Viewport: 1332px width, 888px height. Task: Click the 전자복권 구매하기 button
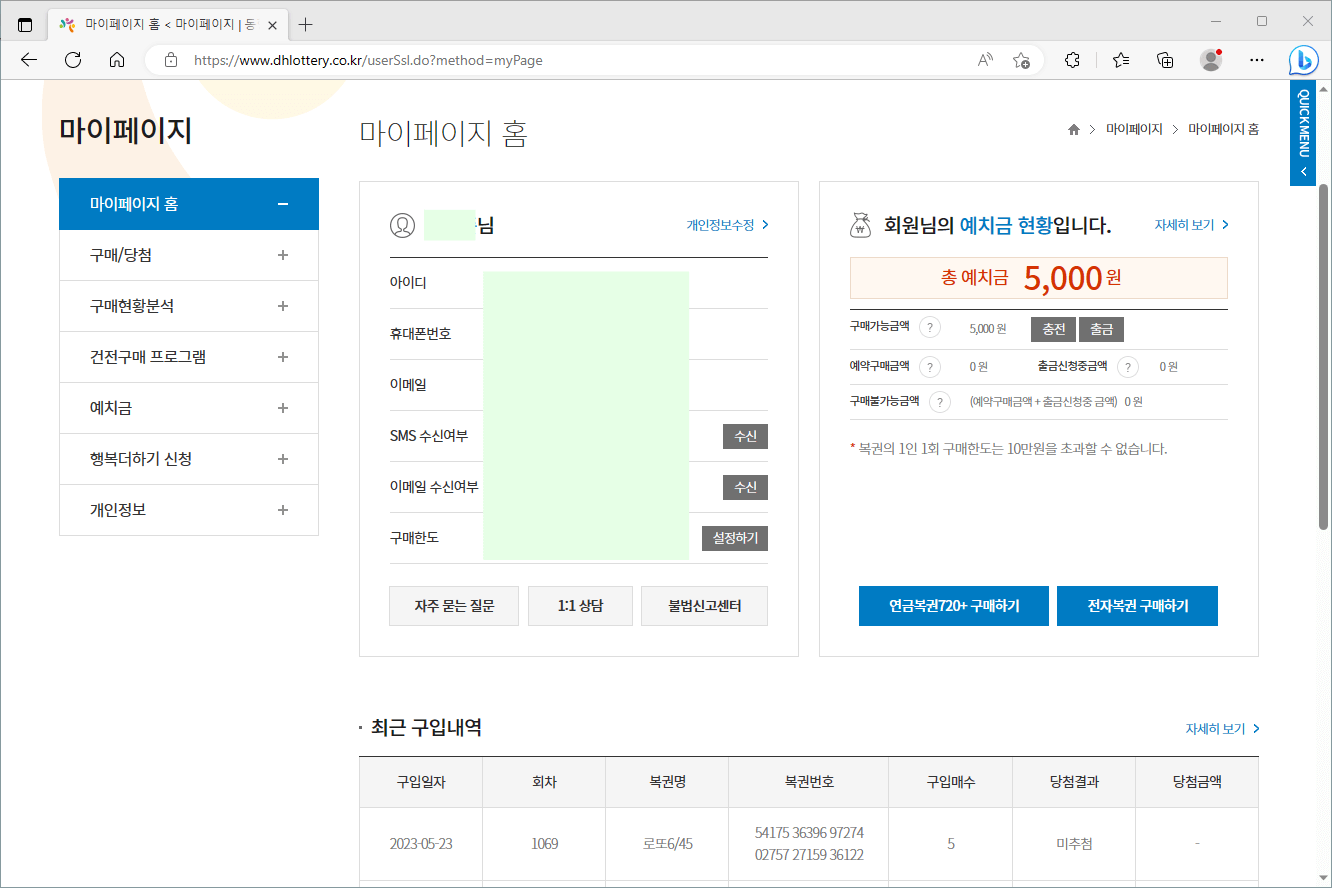[x=1137, y=605]
